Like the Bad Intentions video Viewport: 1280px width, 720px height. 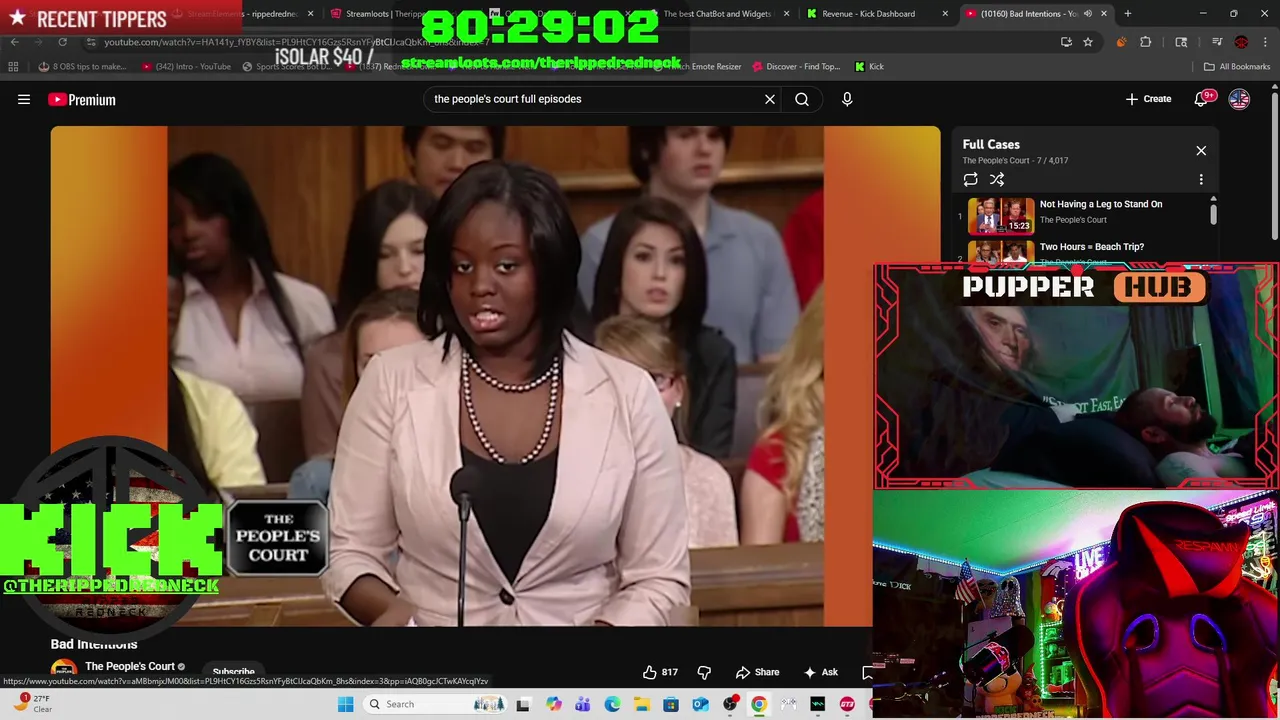tap(660, 672)
